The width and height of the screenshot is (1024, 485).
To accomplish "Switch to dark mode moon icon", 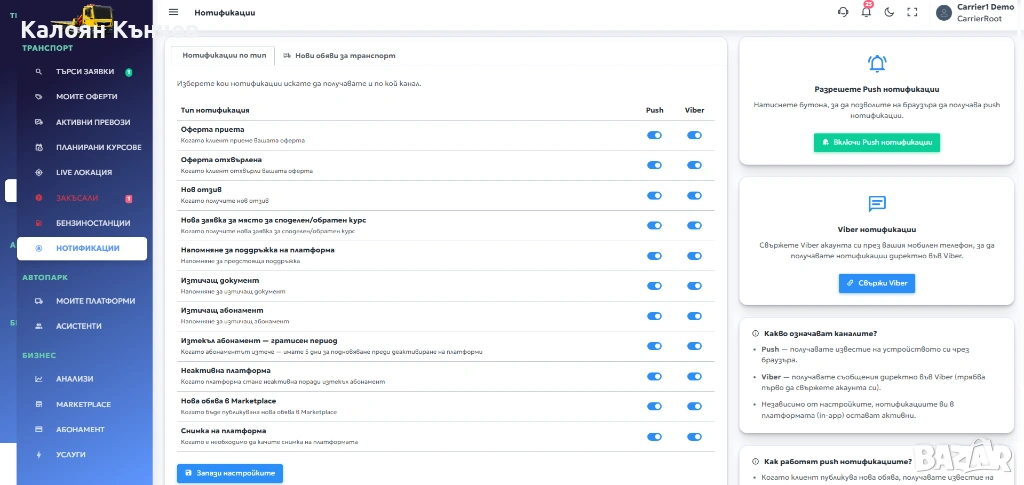I will 889,12.
